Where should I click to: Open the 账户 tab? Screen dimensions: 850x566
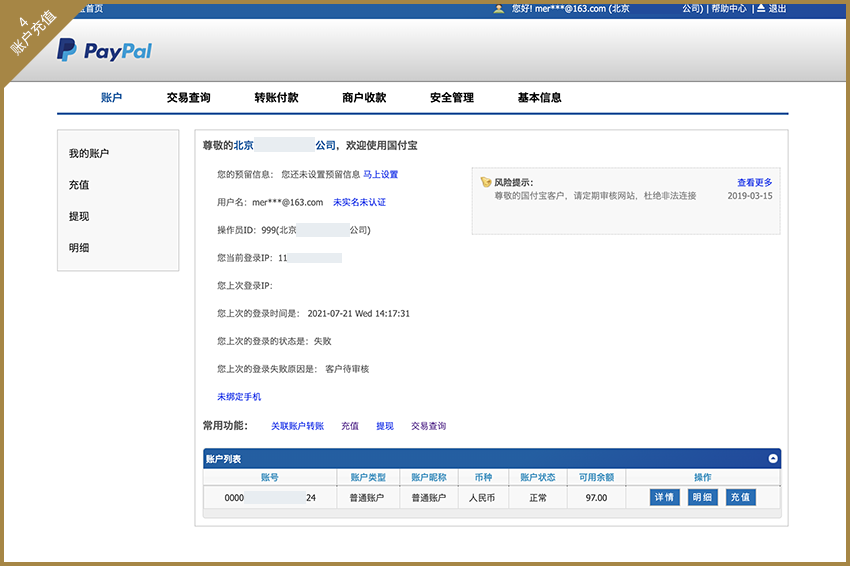click(111, 98)
